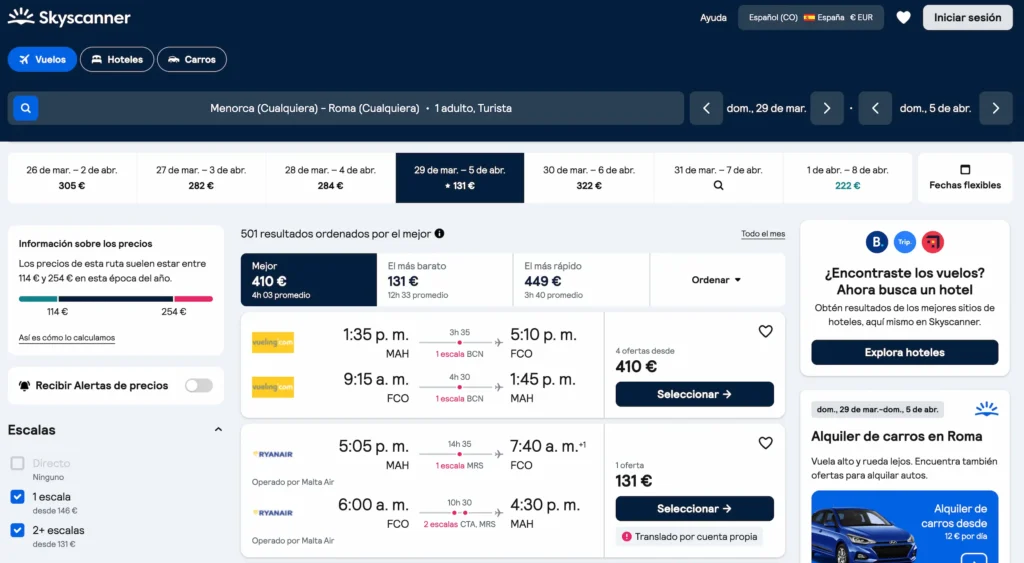
Task: Click the price range bar indicator
Action: point(116,298)
